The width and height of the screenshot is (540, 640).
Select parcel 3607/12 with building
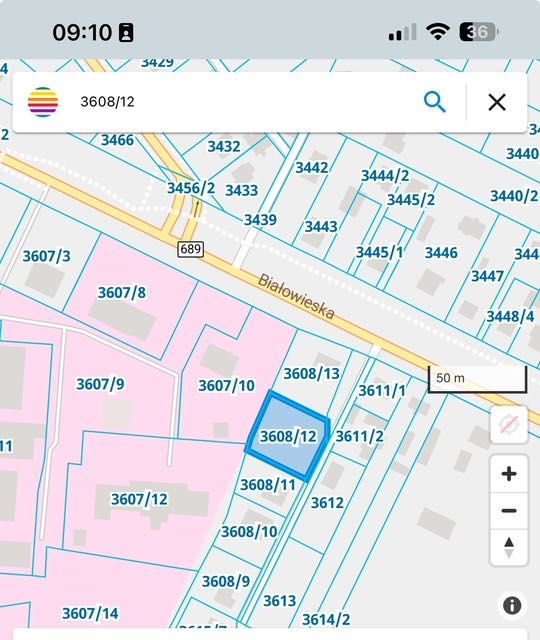(x=139, y=499)
